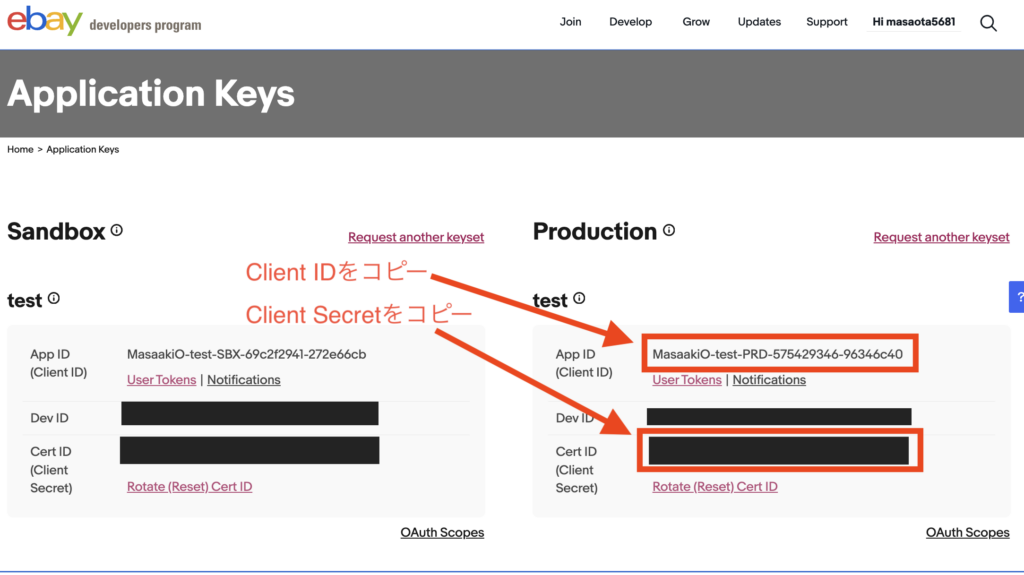This screenshot has width=1024, height=575.
Task: Open the blue help question-mark tab
Action: 1017,297
